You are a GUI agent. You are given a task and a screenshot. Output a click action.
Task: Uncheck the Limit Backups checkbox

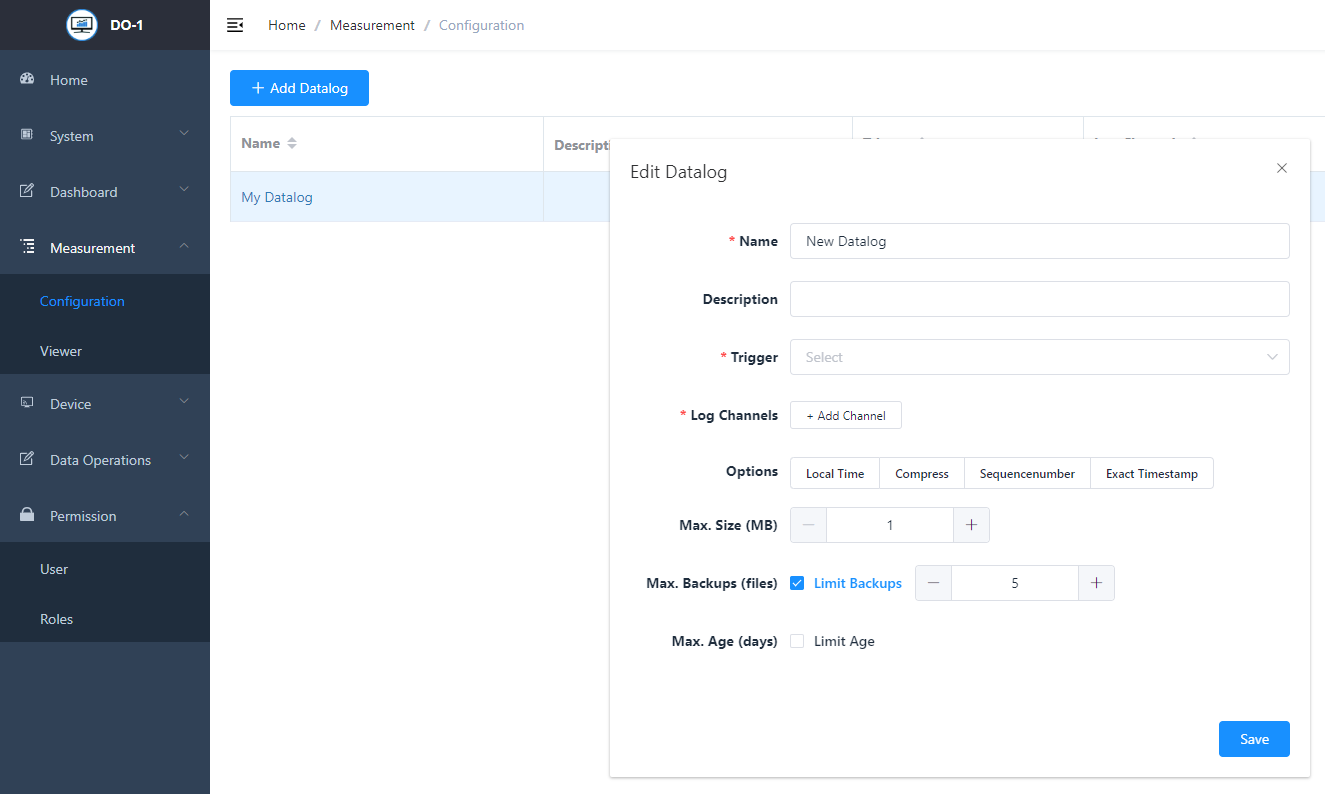[797, 583]
